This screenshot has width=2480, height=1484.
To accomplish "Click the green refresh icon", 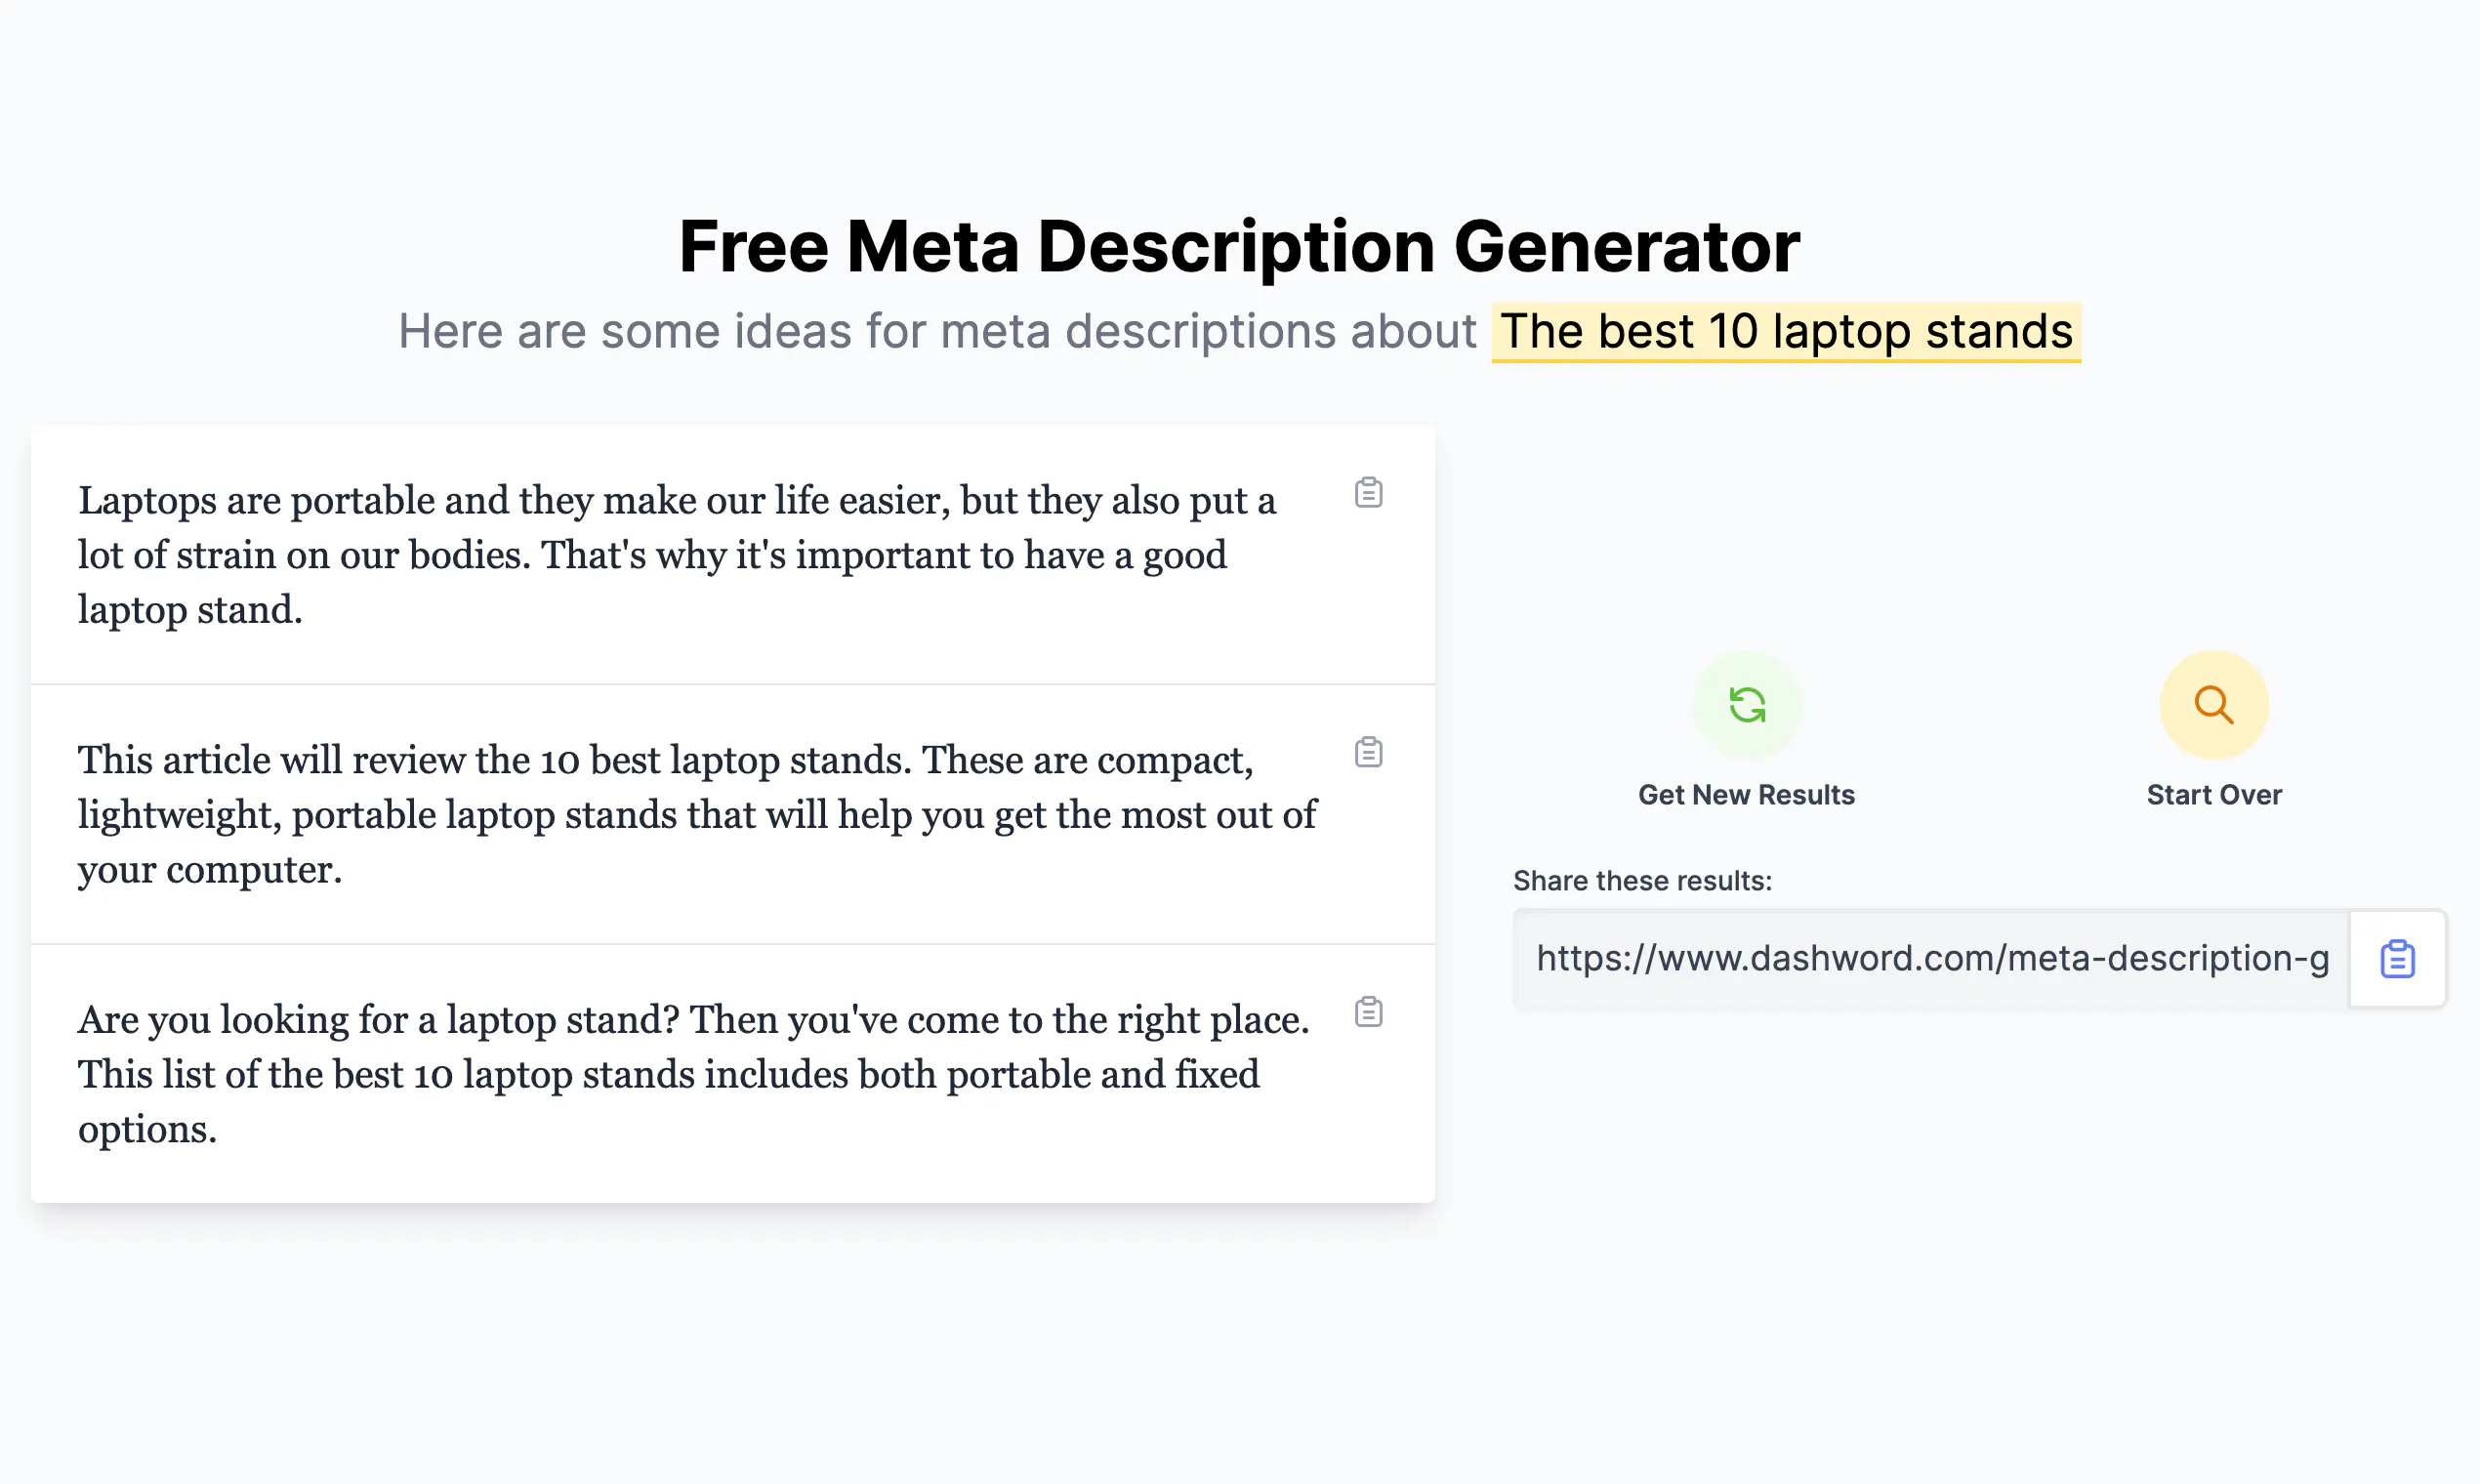I will click(x=1747, y=705).
